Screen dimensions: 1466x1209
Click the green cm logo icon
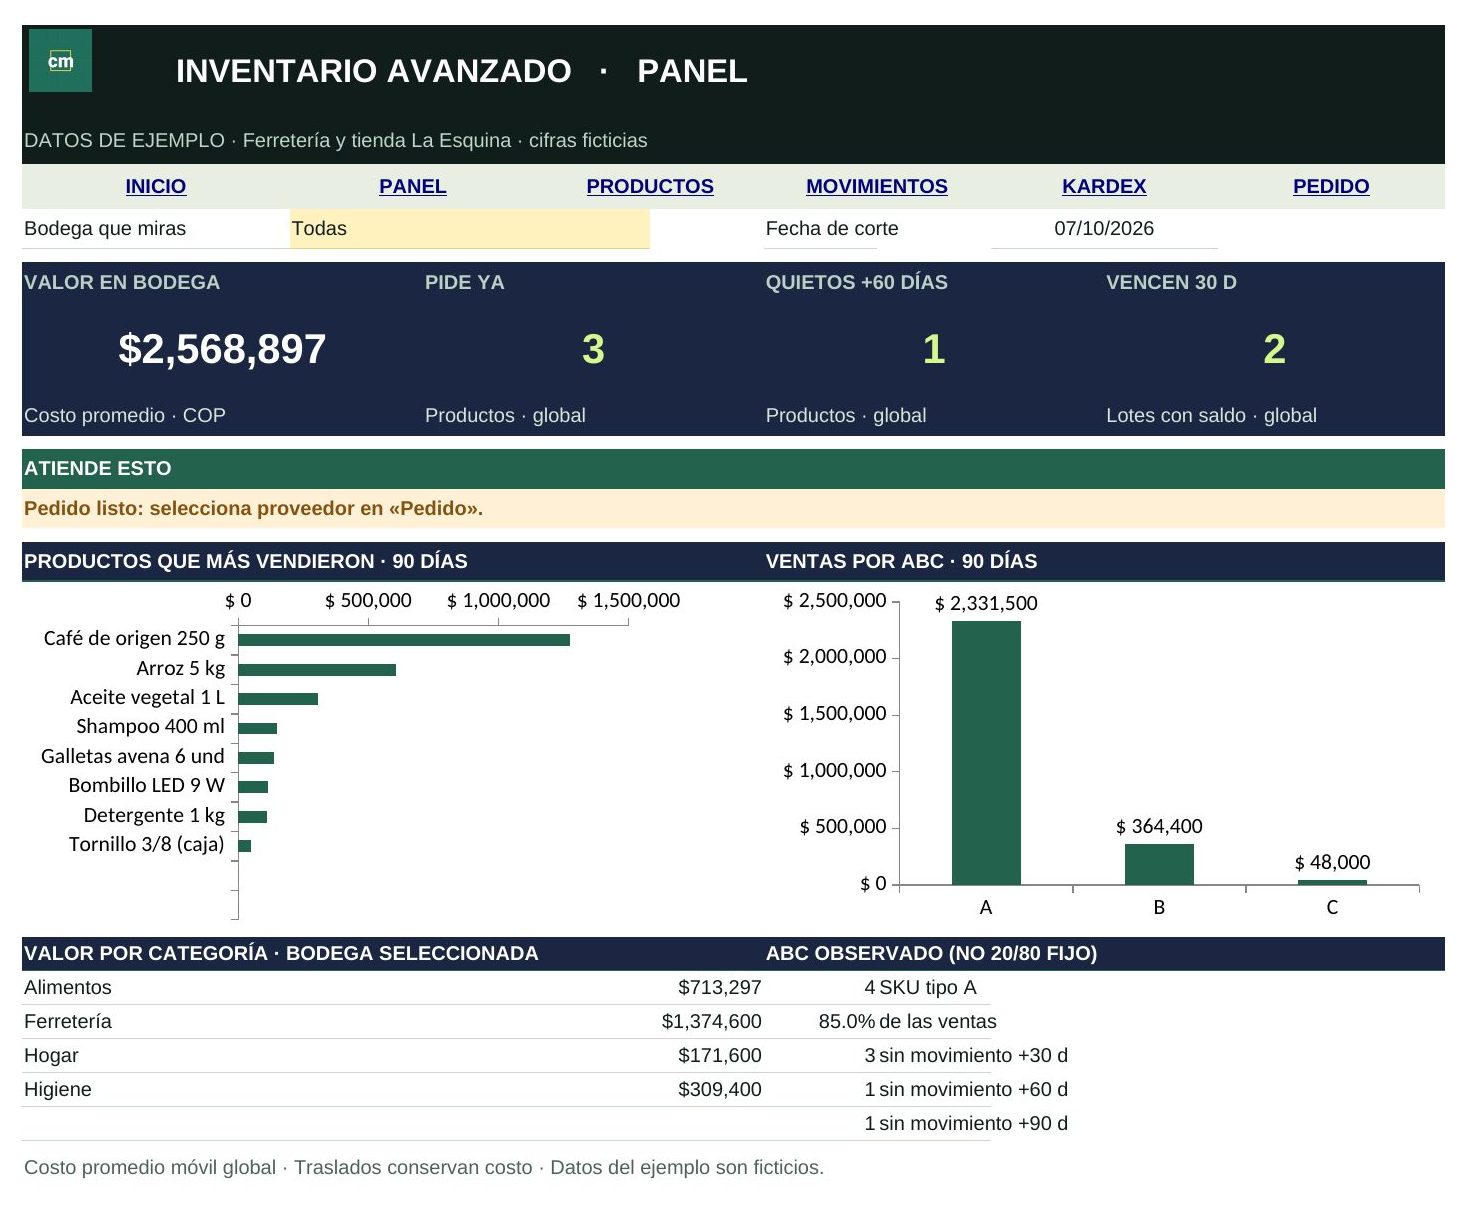coord(60,61)
